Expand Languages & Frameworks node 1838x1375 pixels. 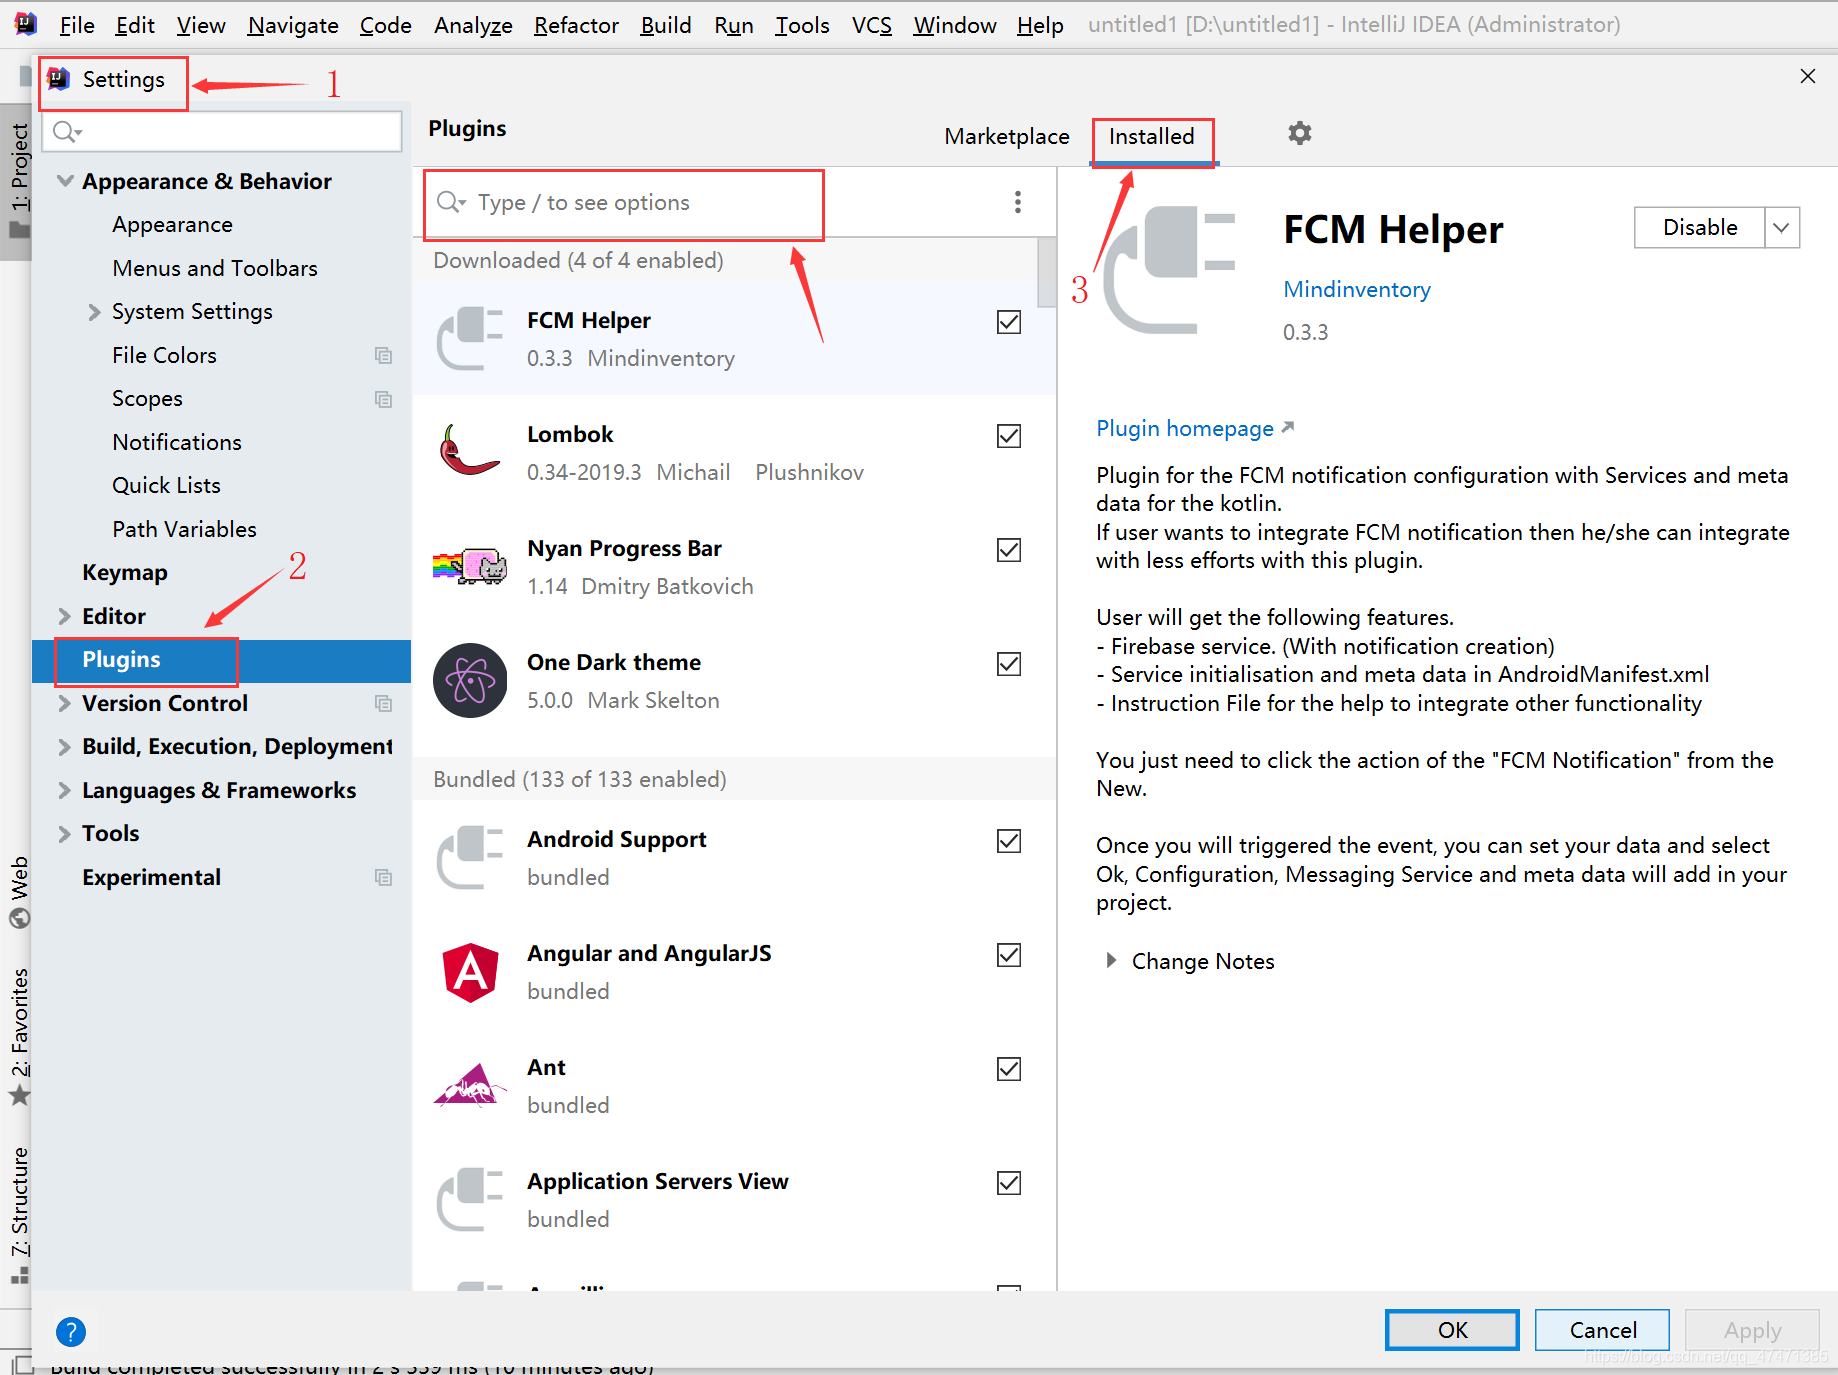point(64,790)
